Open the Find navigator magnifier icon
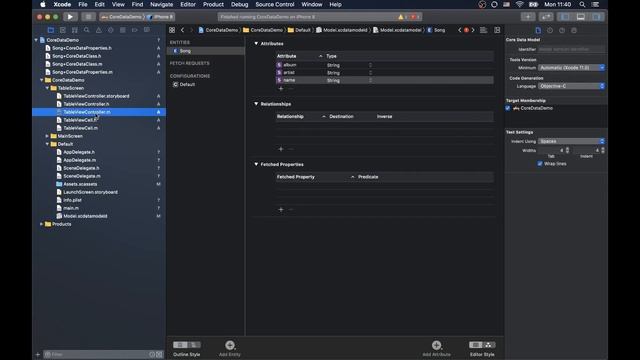The width and height of the screenshot is (640, 360). (87, 30)
